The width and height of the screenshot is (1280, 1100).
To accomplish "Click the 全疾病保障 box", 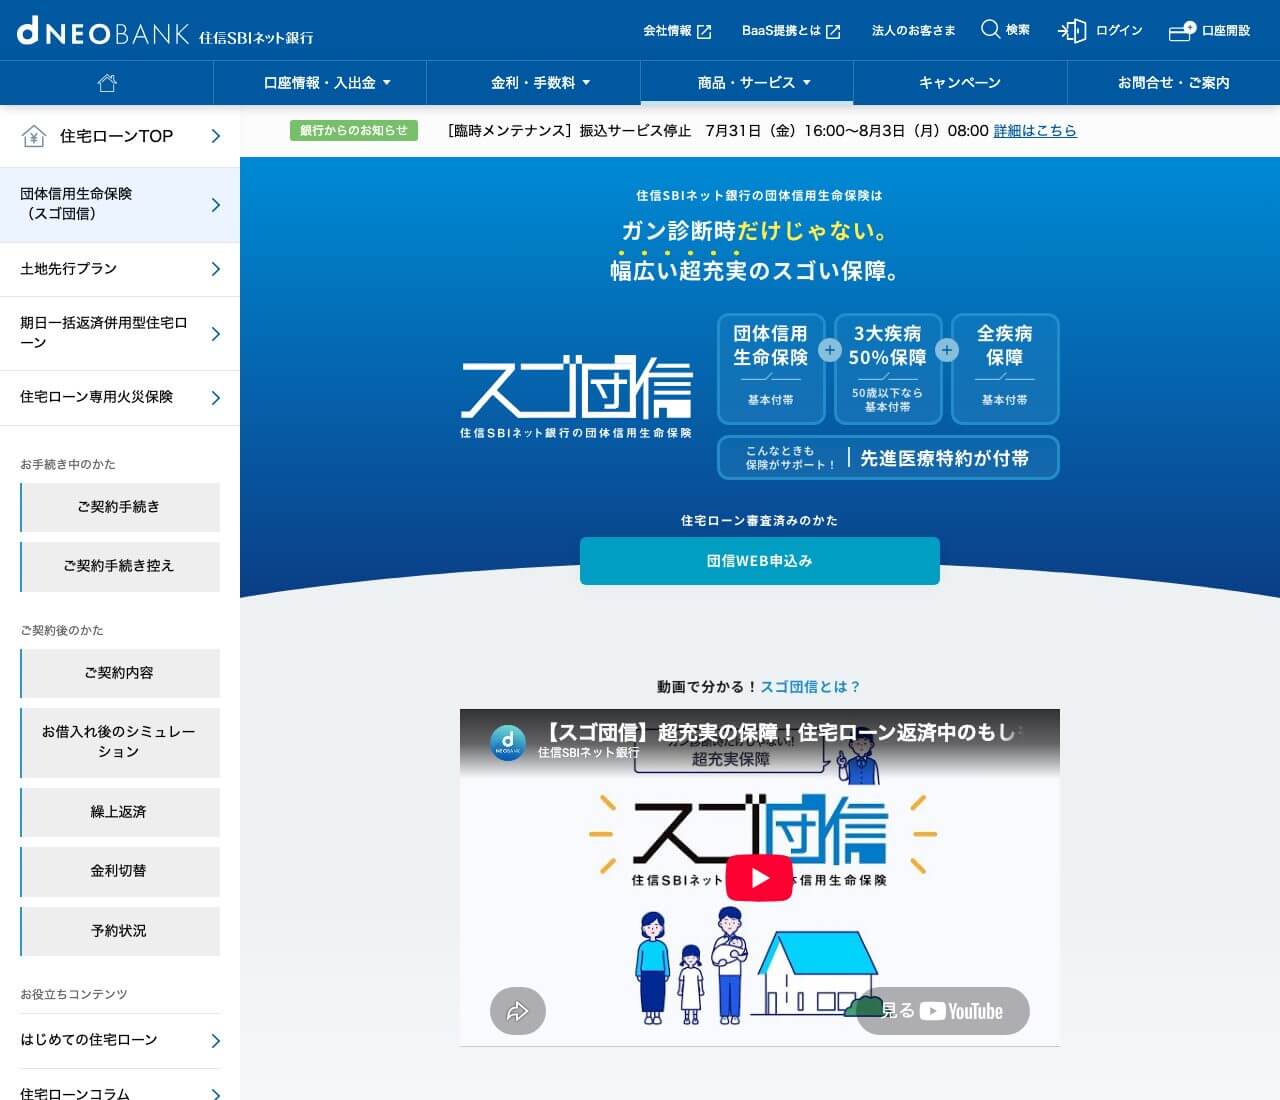I will click(1005, 369).
